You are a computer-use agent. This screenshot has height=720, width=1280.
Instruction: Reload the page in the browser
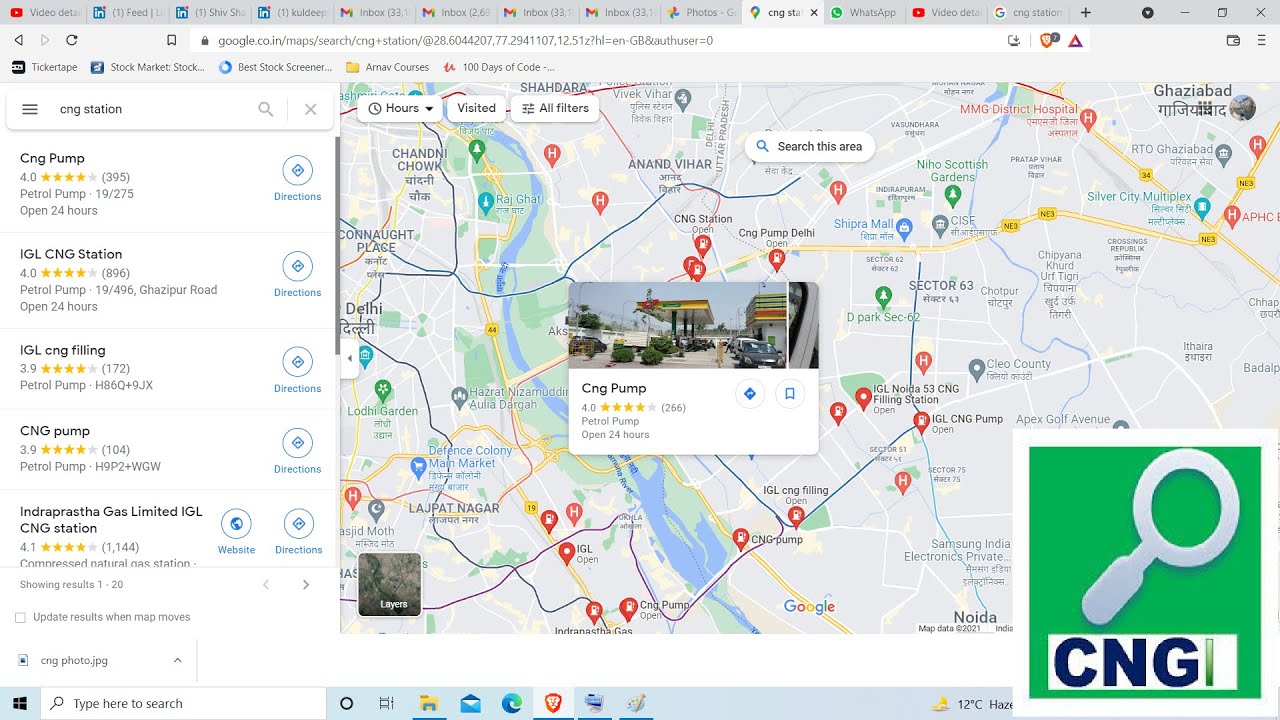pyautogui.click(x=71, y=40)
